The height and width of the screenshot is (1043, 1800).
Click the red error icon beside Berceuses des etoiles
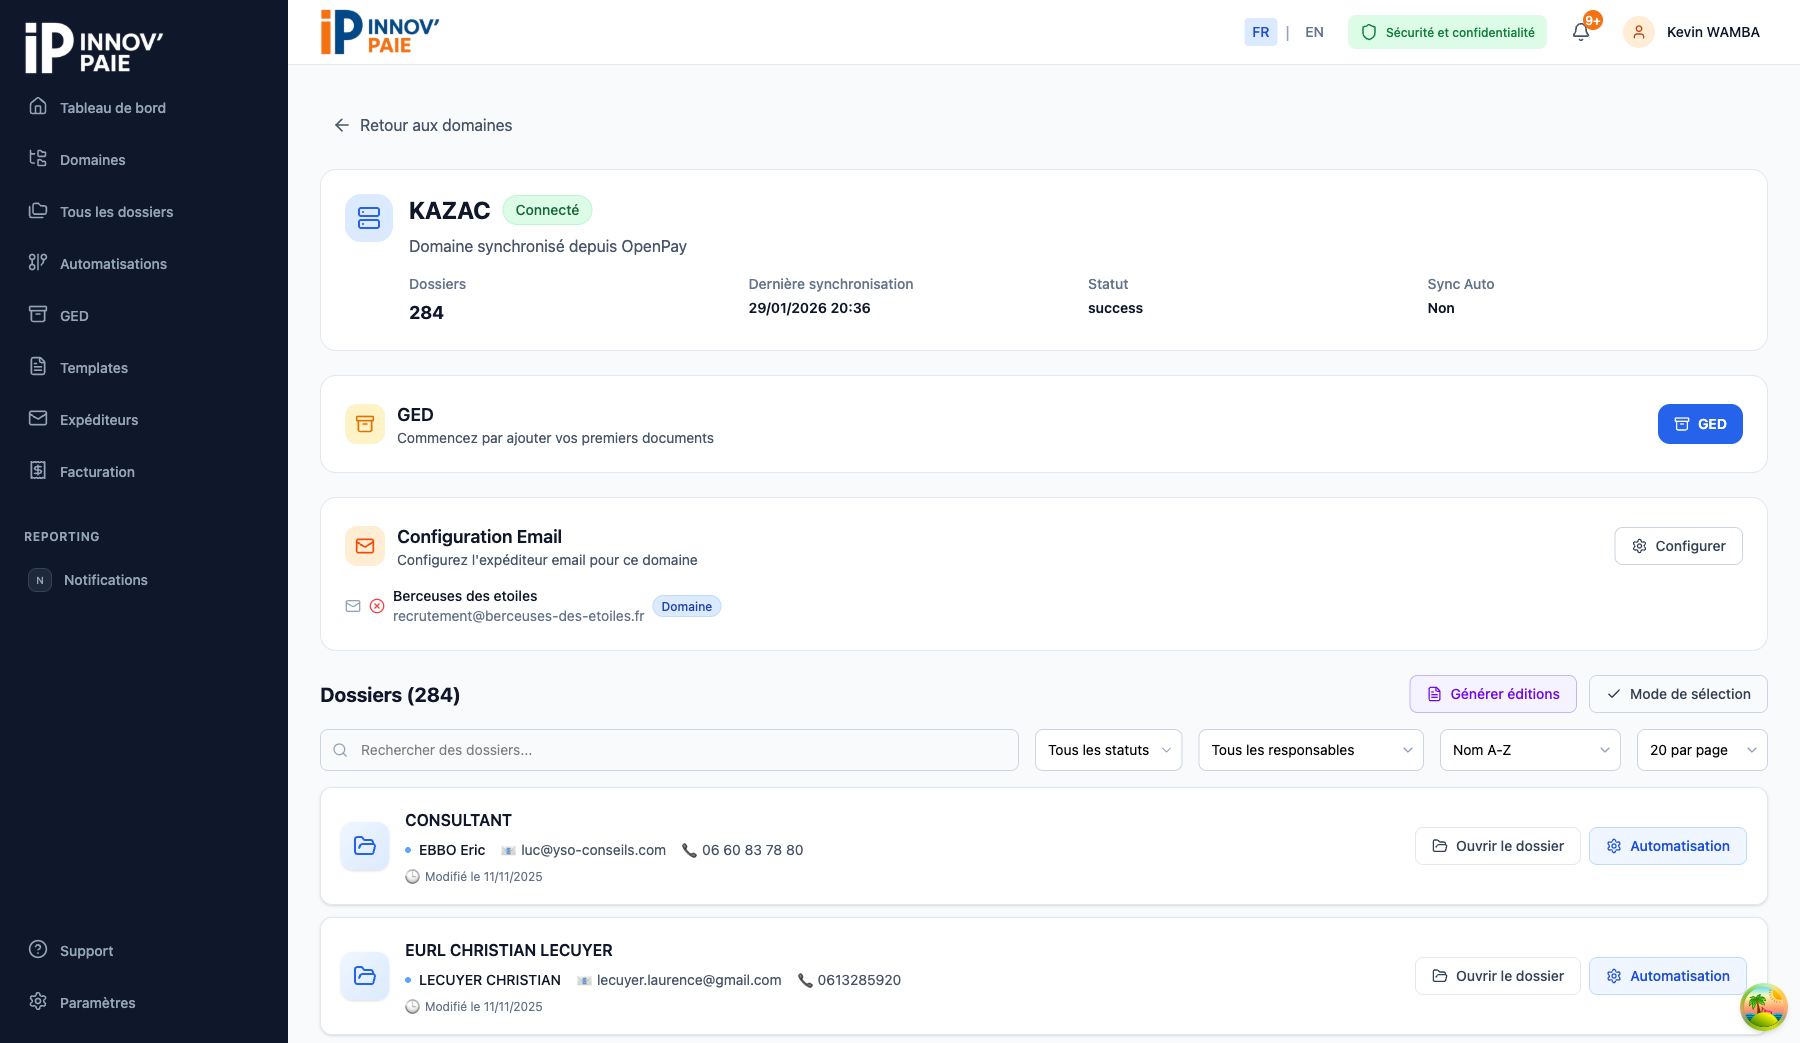coord(377,606)
